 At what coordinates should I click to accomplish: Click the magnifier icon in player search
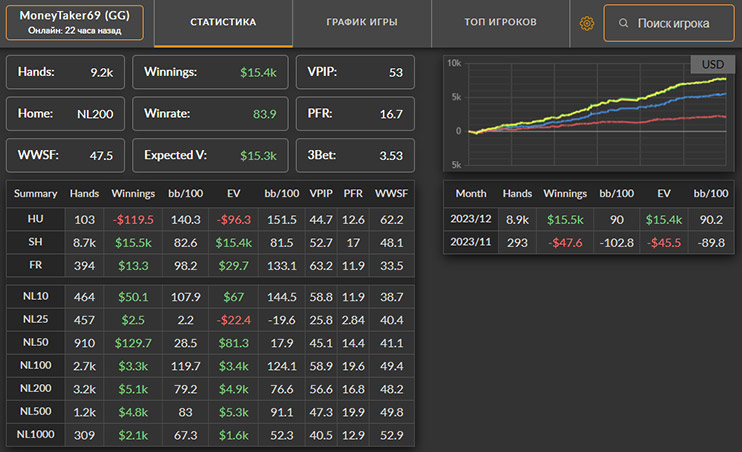pyautogui.click(x=623, y=22)
